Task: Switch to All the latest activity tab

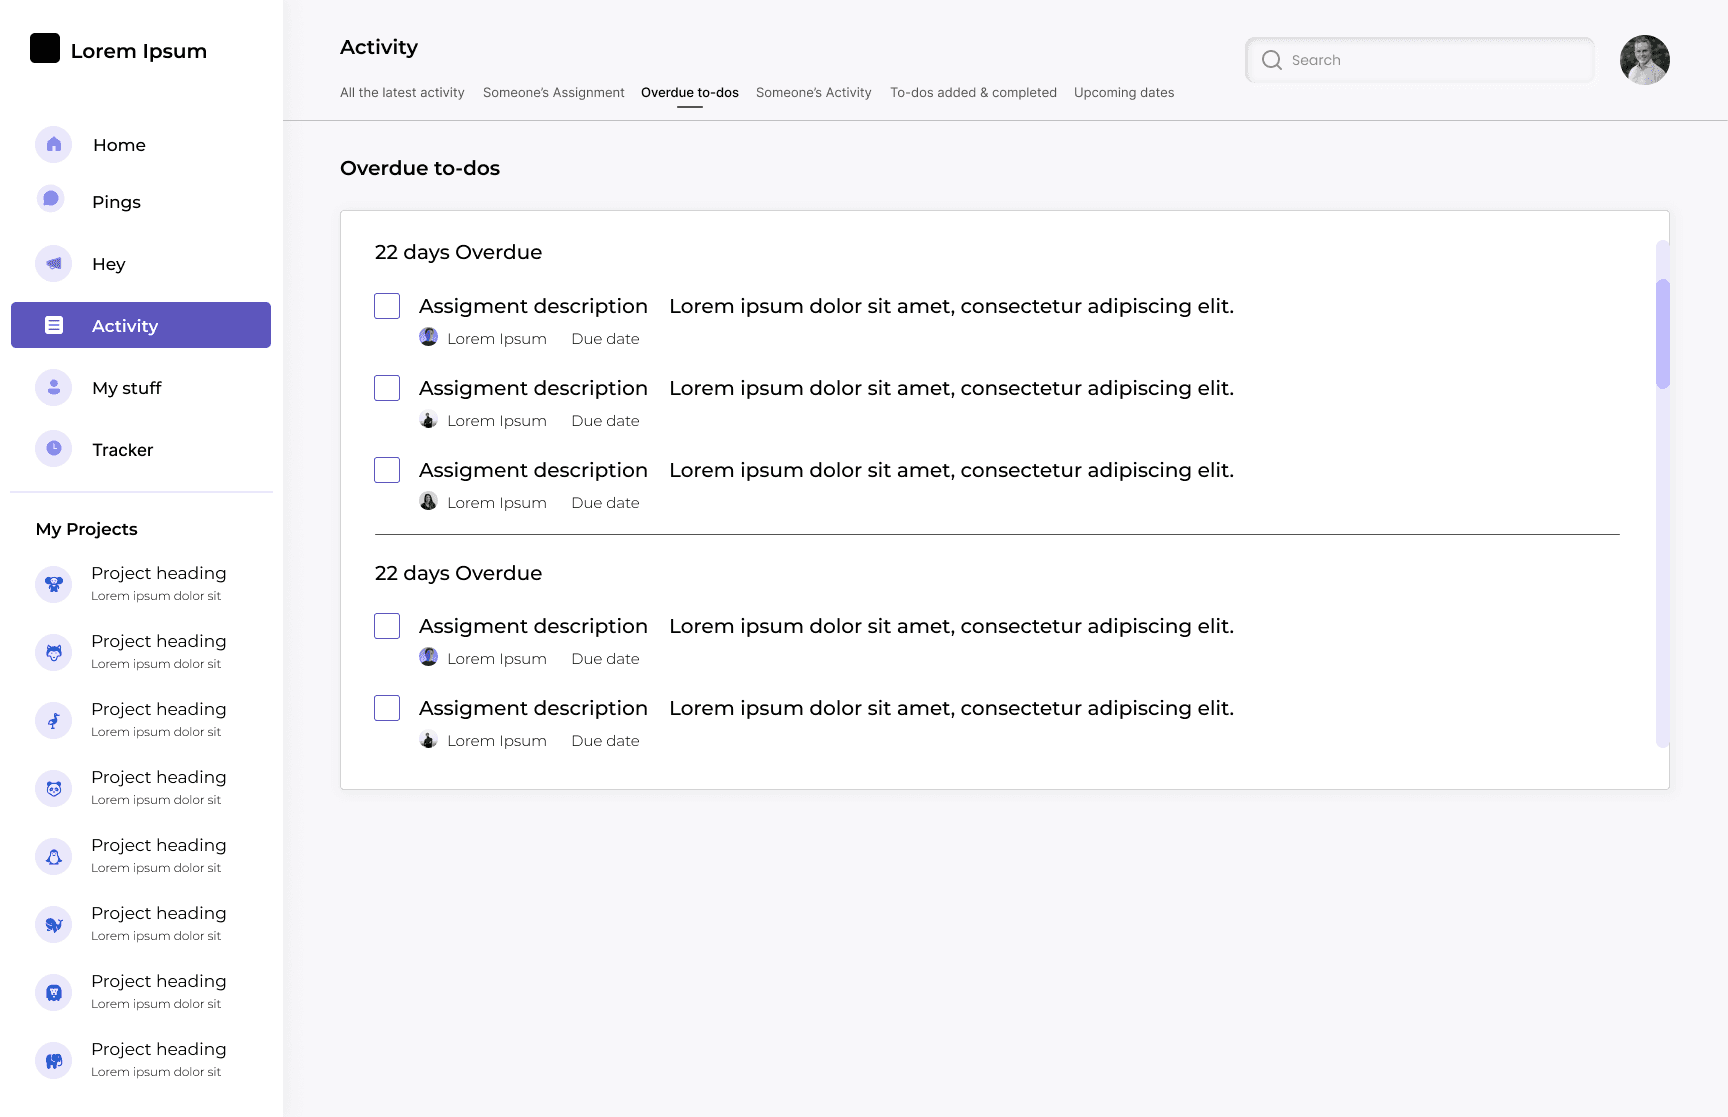Action: click(402, 92)
